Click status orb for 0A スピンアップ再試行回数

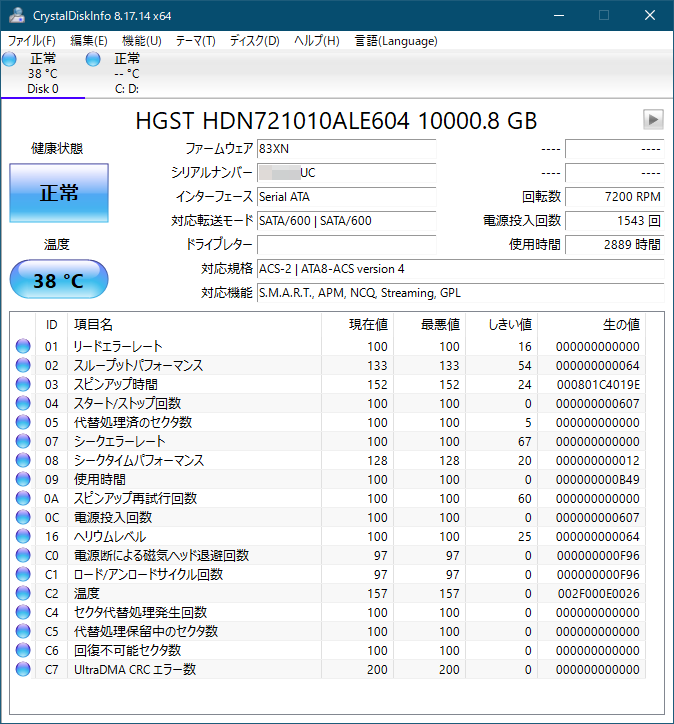[x=23, y=498]
